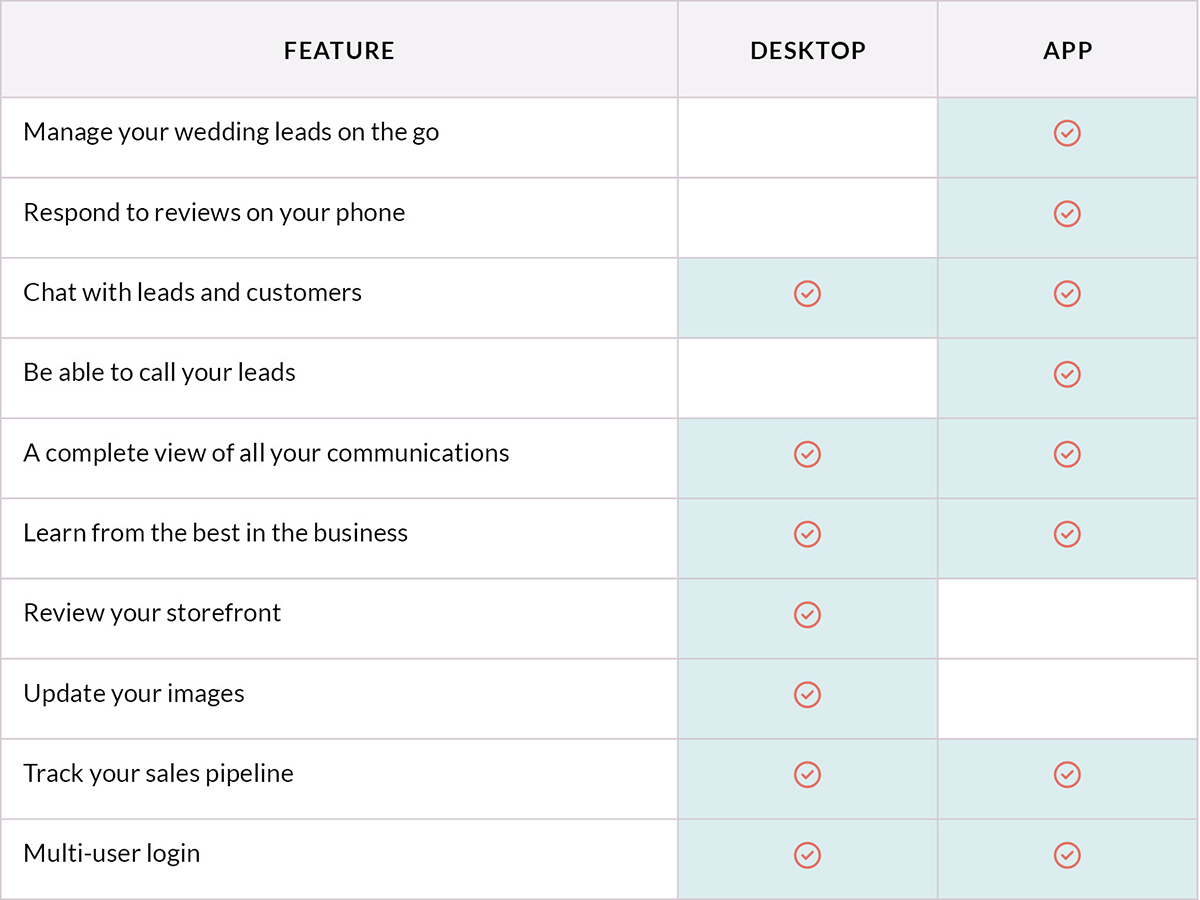Screen dimensions: 1200x900
Task: Click App checkmark for Respond to reviews row
Action: tap(1067, 213)
